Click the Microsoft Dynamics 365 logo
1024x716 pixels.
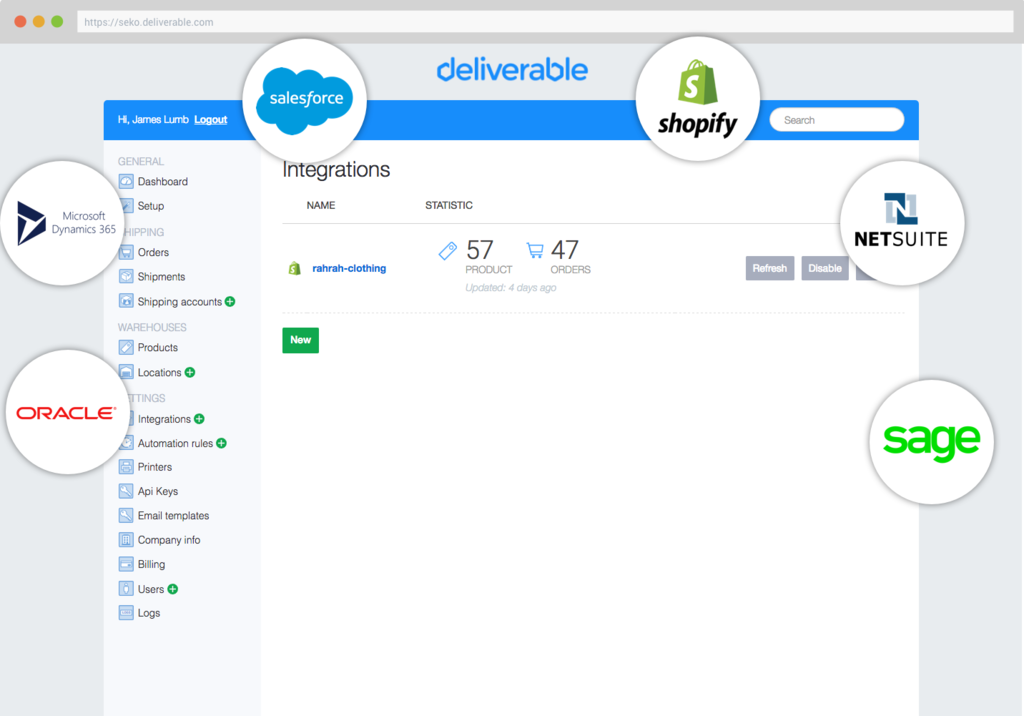[63, 223]
